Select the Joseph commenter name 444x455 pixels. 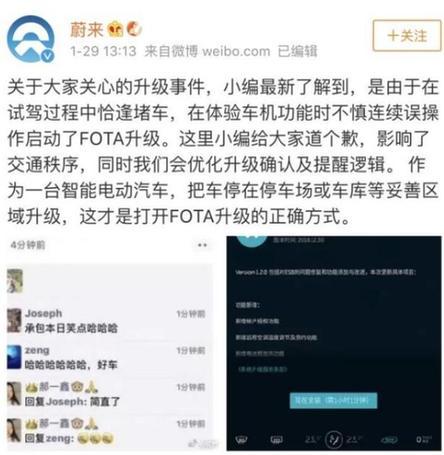pyautogui.click(x=43, y=313)
